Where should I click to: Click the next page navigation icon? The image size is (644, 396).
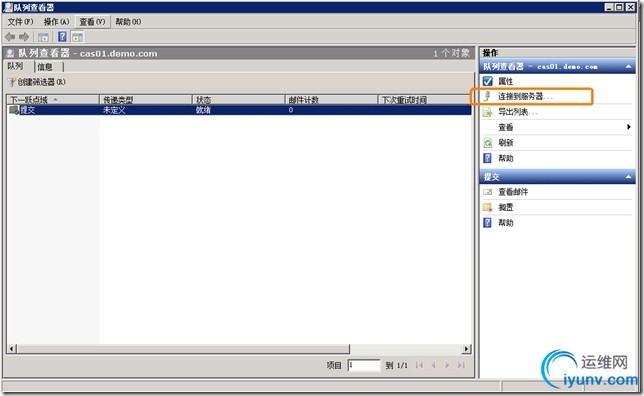tap(447, 365)
